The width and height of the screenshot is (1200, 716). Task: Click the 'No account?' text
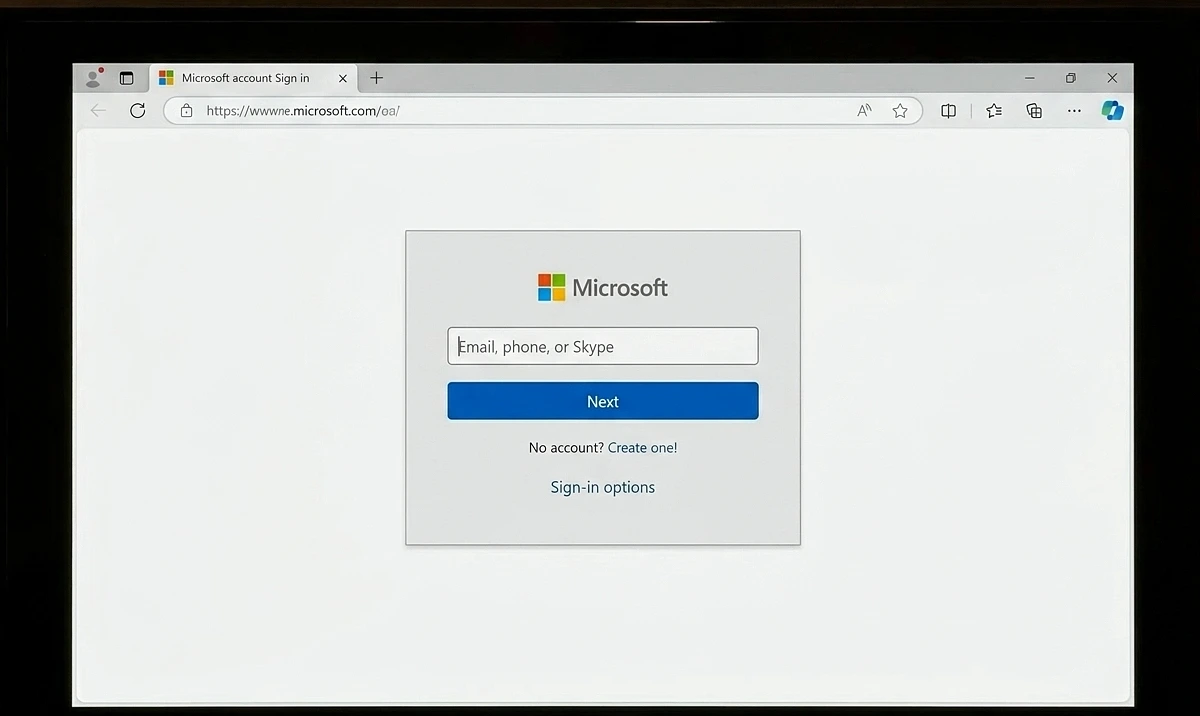566,448
